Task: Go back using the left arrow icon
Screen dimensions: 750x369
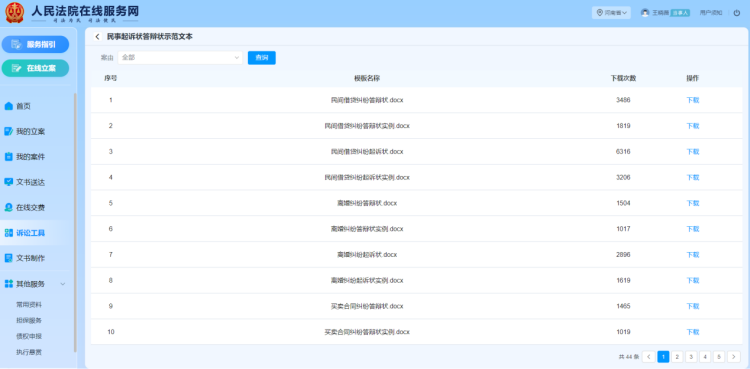Action: [x=98, y=37]
